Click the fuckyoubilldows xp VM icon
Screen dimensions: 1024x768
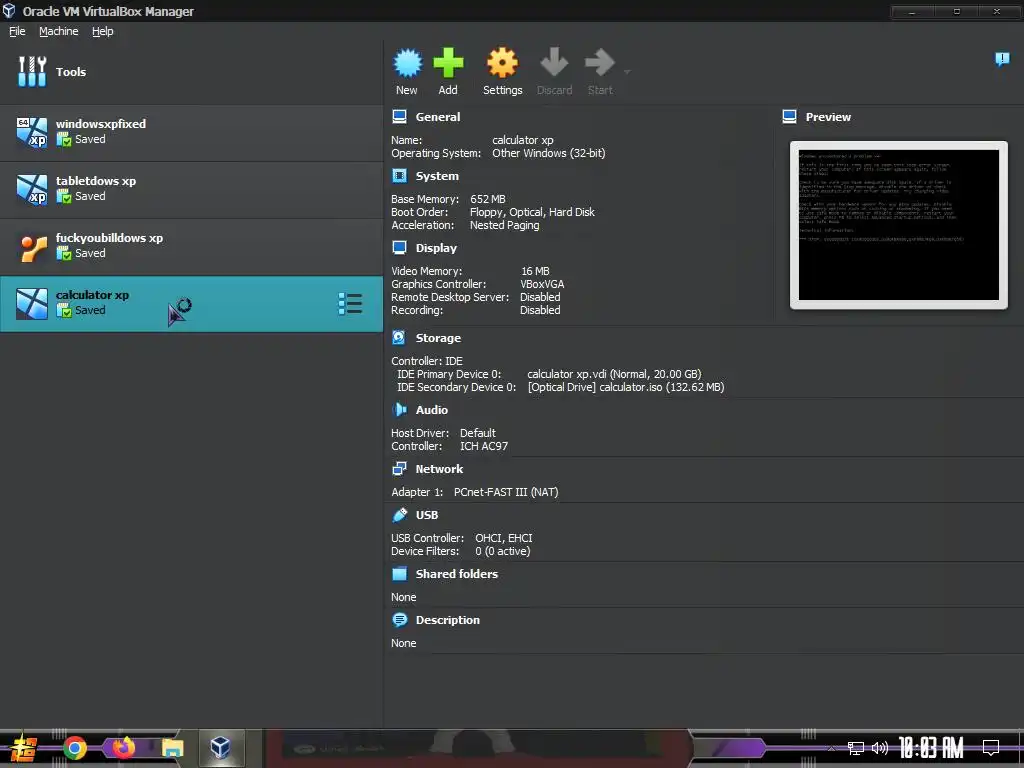[x=32, y=247]
